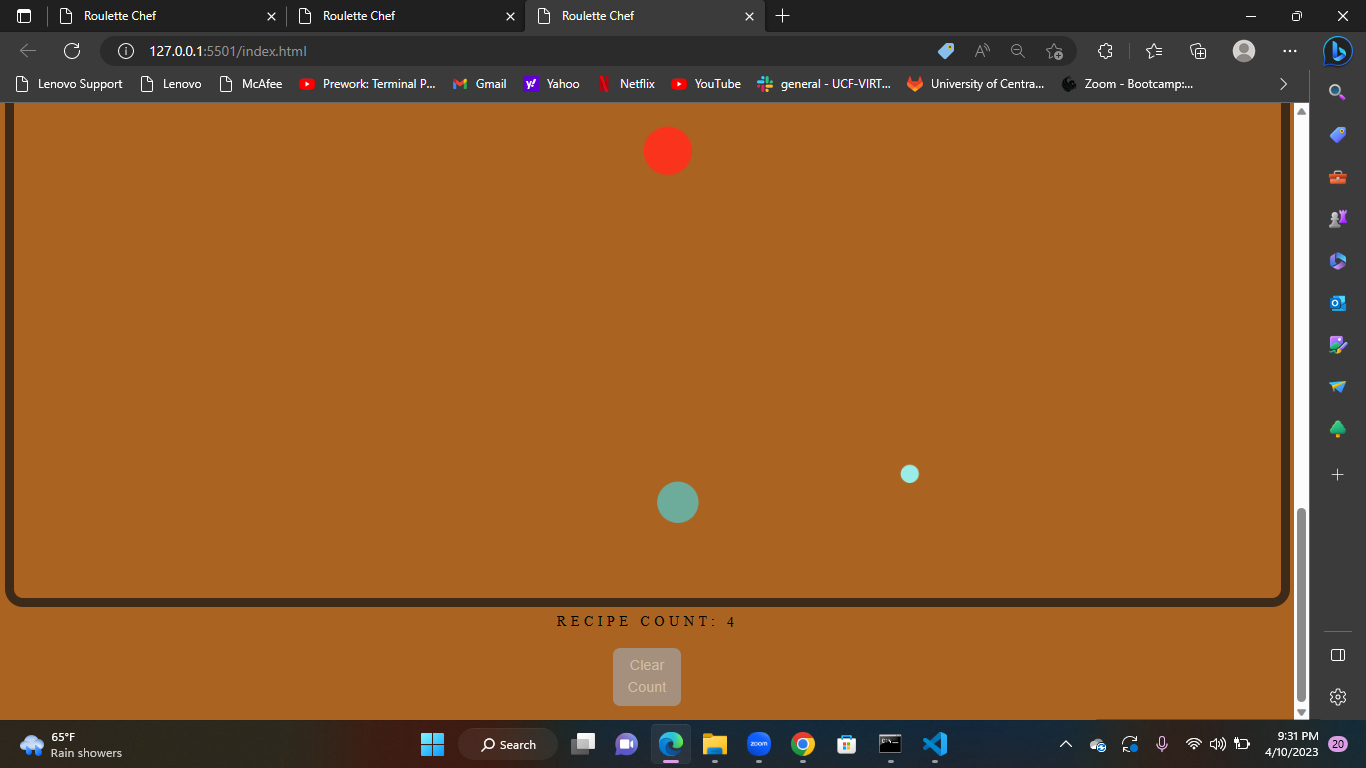Open Search in the Edge sidebar
This screenshot has height=768, width=1366.
pos(1337,92)
